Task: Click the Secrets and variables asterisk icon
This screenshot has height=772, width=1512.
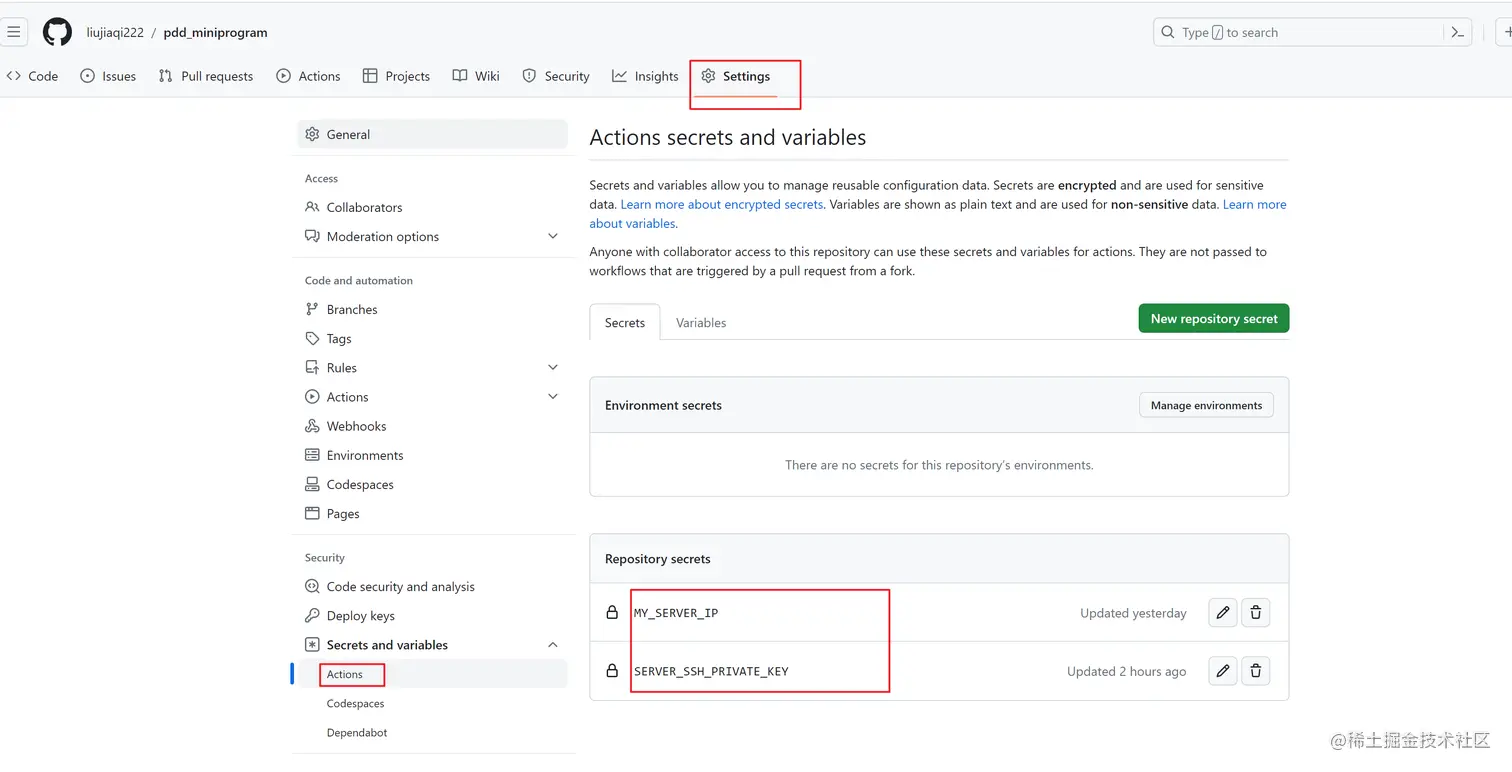Action: pos(312,645)
